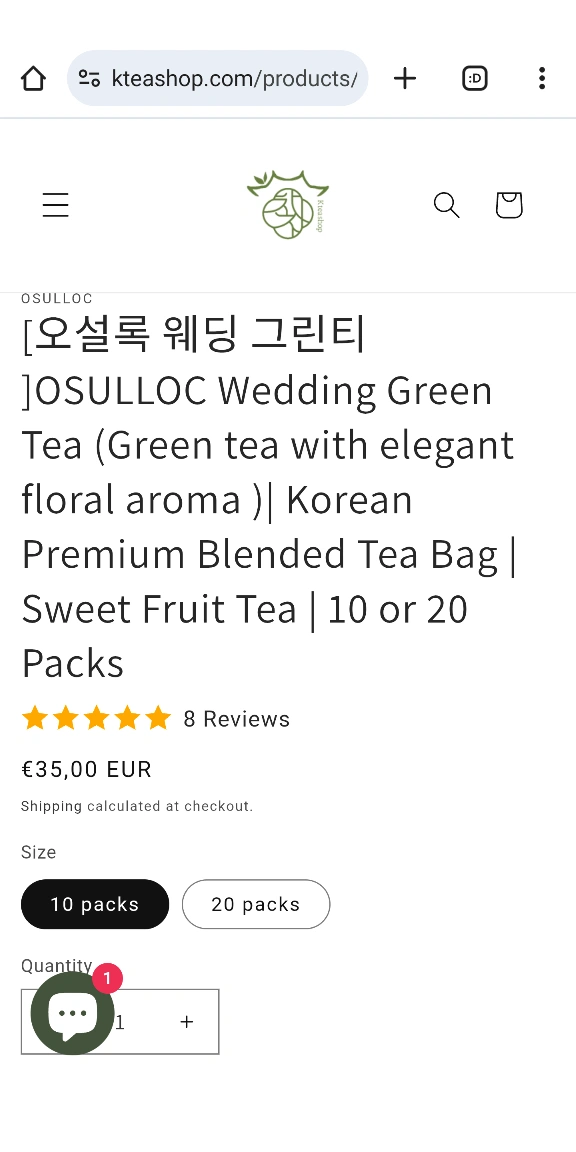
Task: Open the search magnifier icon
Action: [x=446, y=205]
